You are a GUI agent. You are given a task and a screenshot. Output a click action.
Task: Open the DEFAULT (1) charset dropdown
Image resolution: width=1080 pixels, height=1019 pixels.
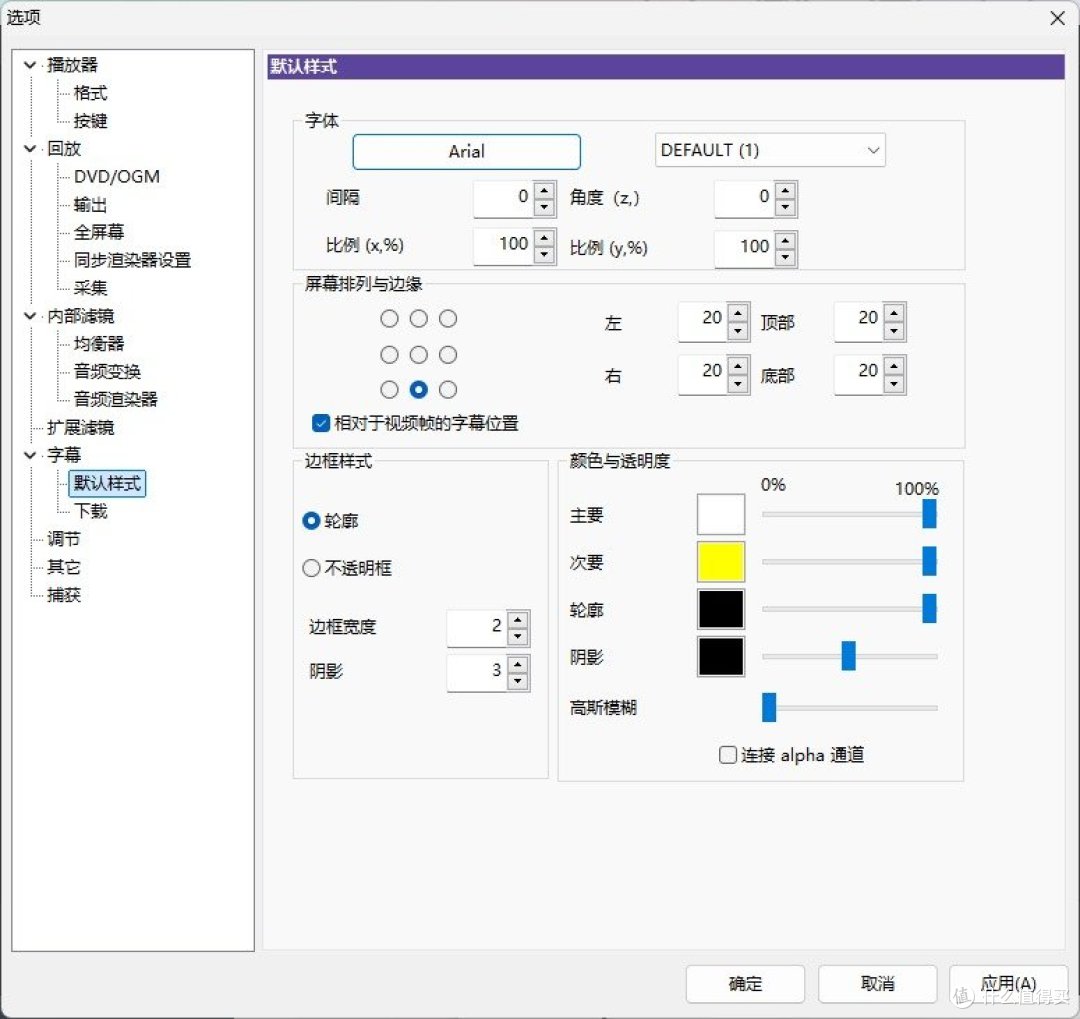769,150
